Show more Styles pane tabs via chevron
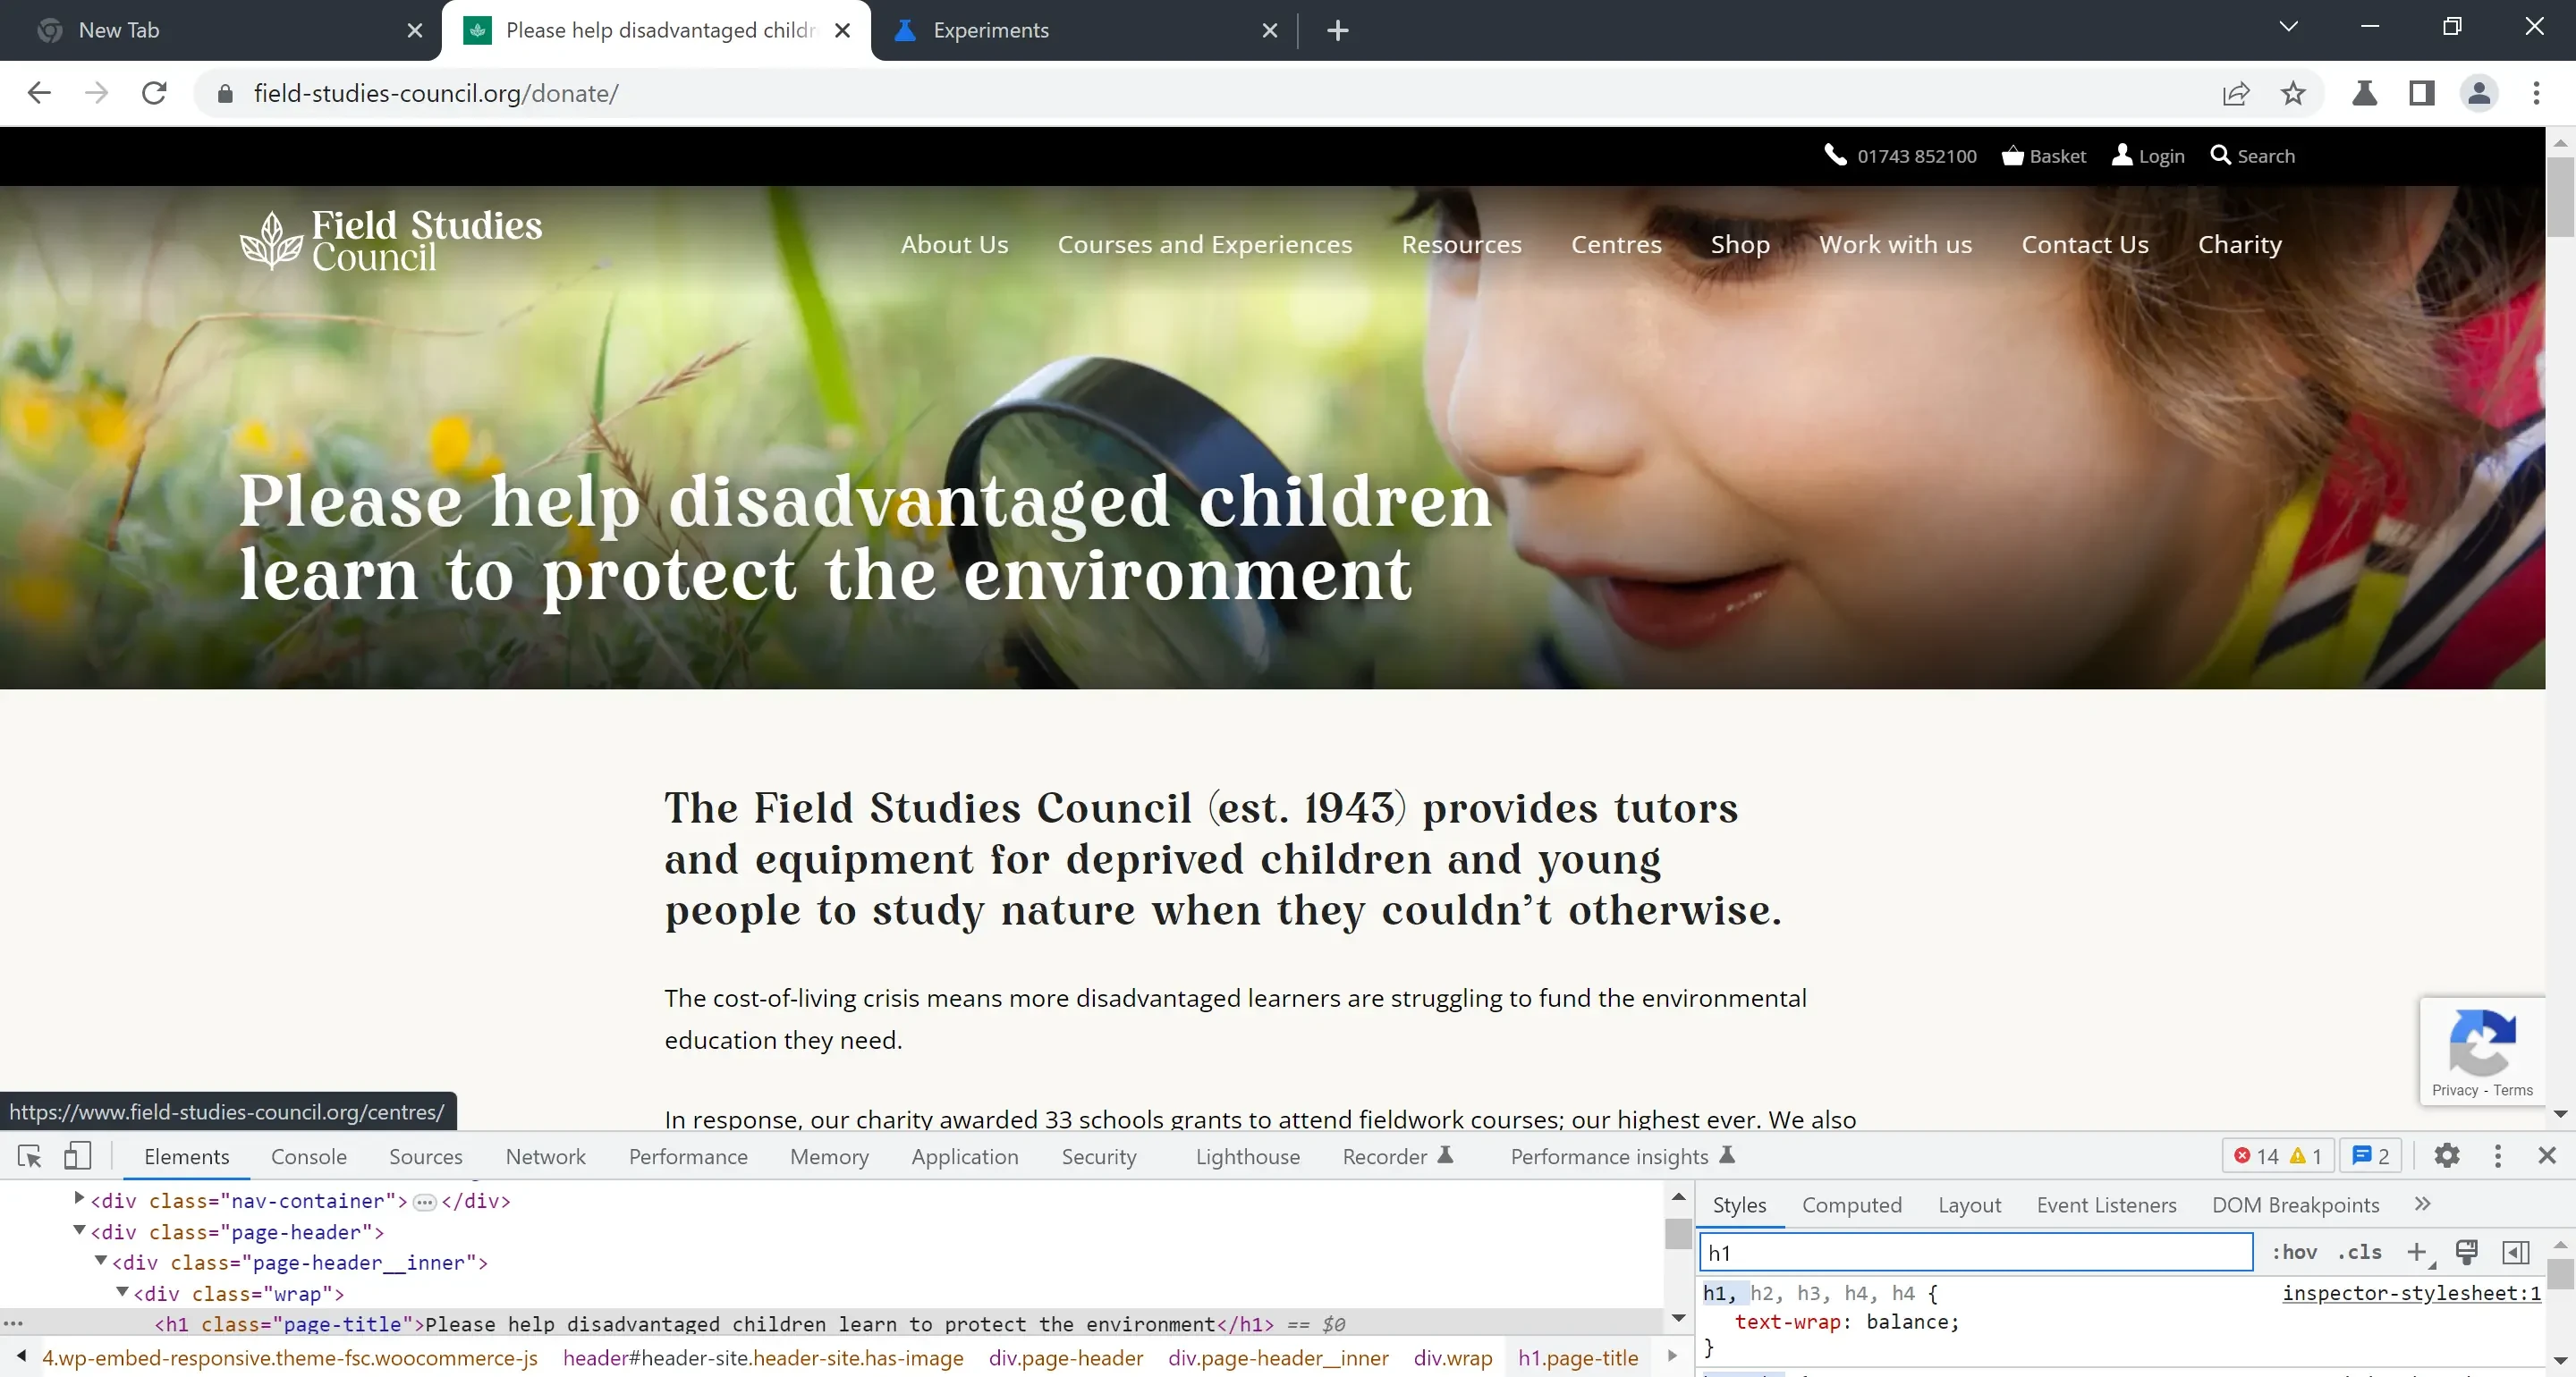This screenshot has height=1377, width=2576. point(2422,1204)
